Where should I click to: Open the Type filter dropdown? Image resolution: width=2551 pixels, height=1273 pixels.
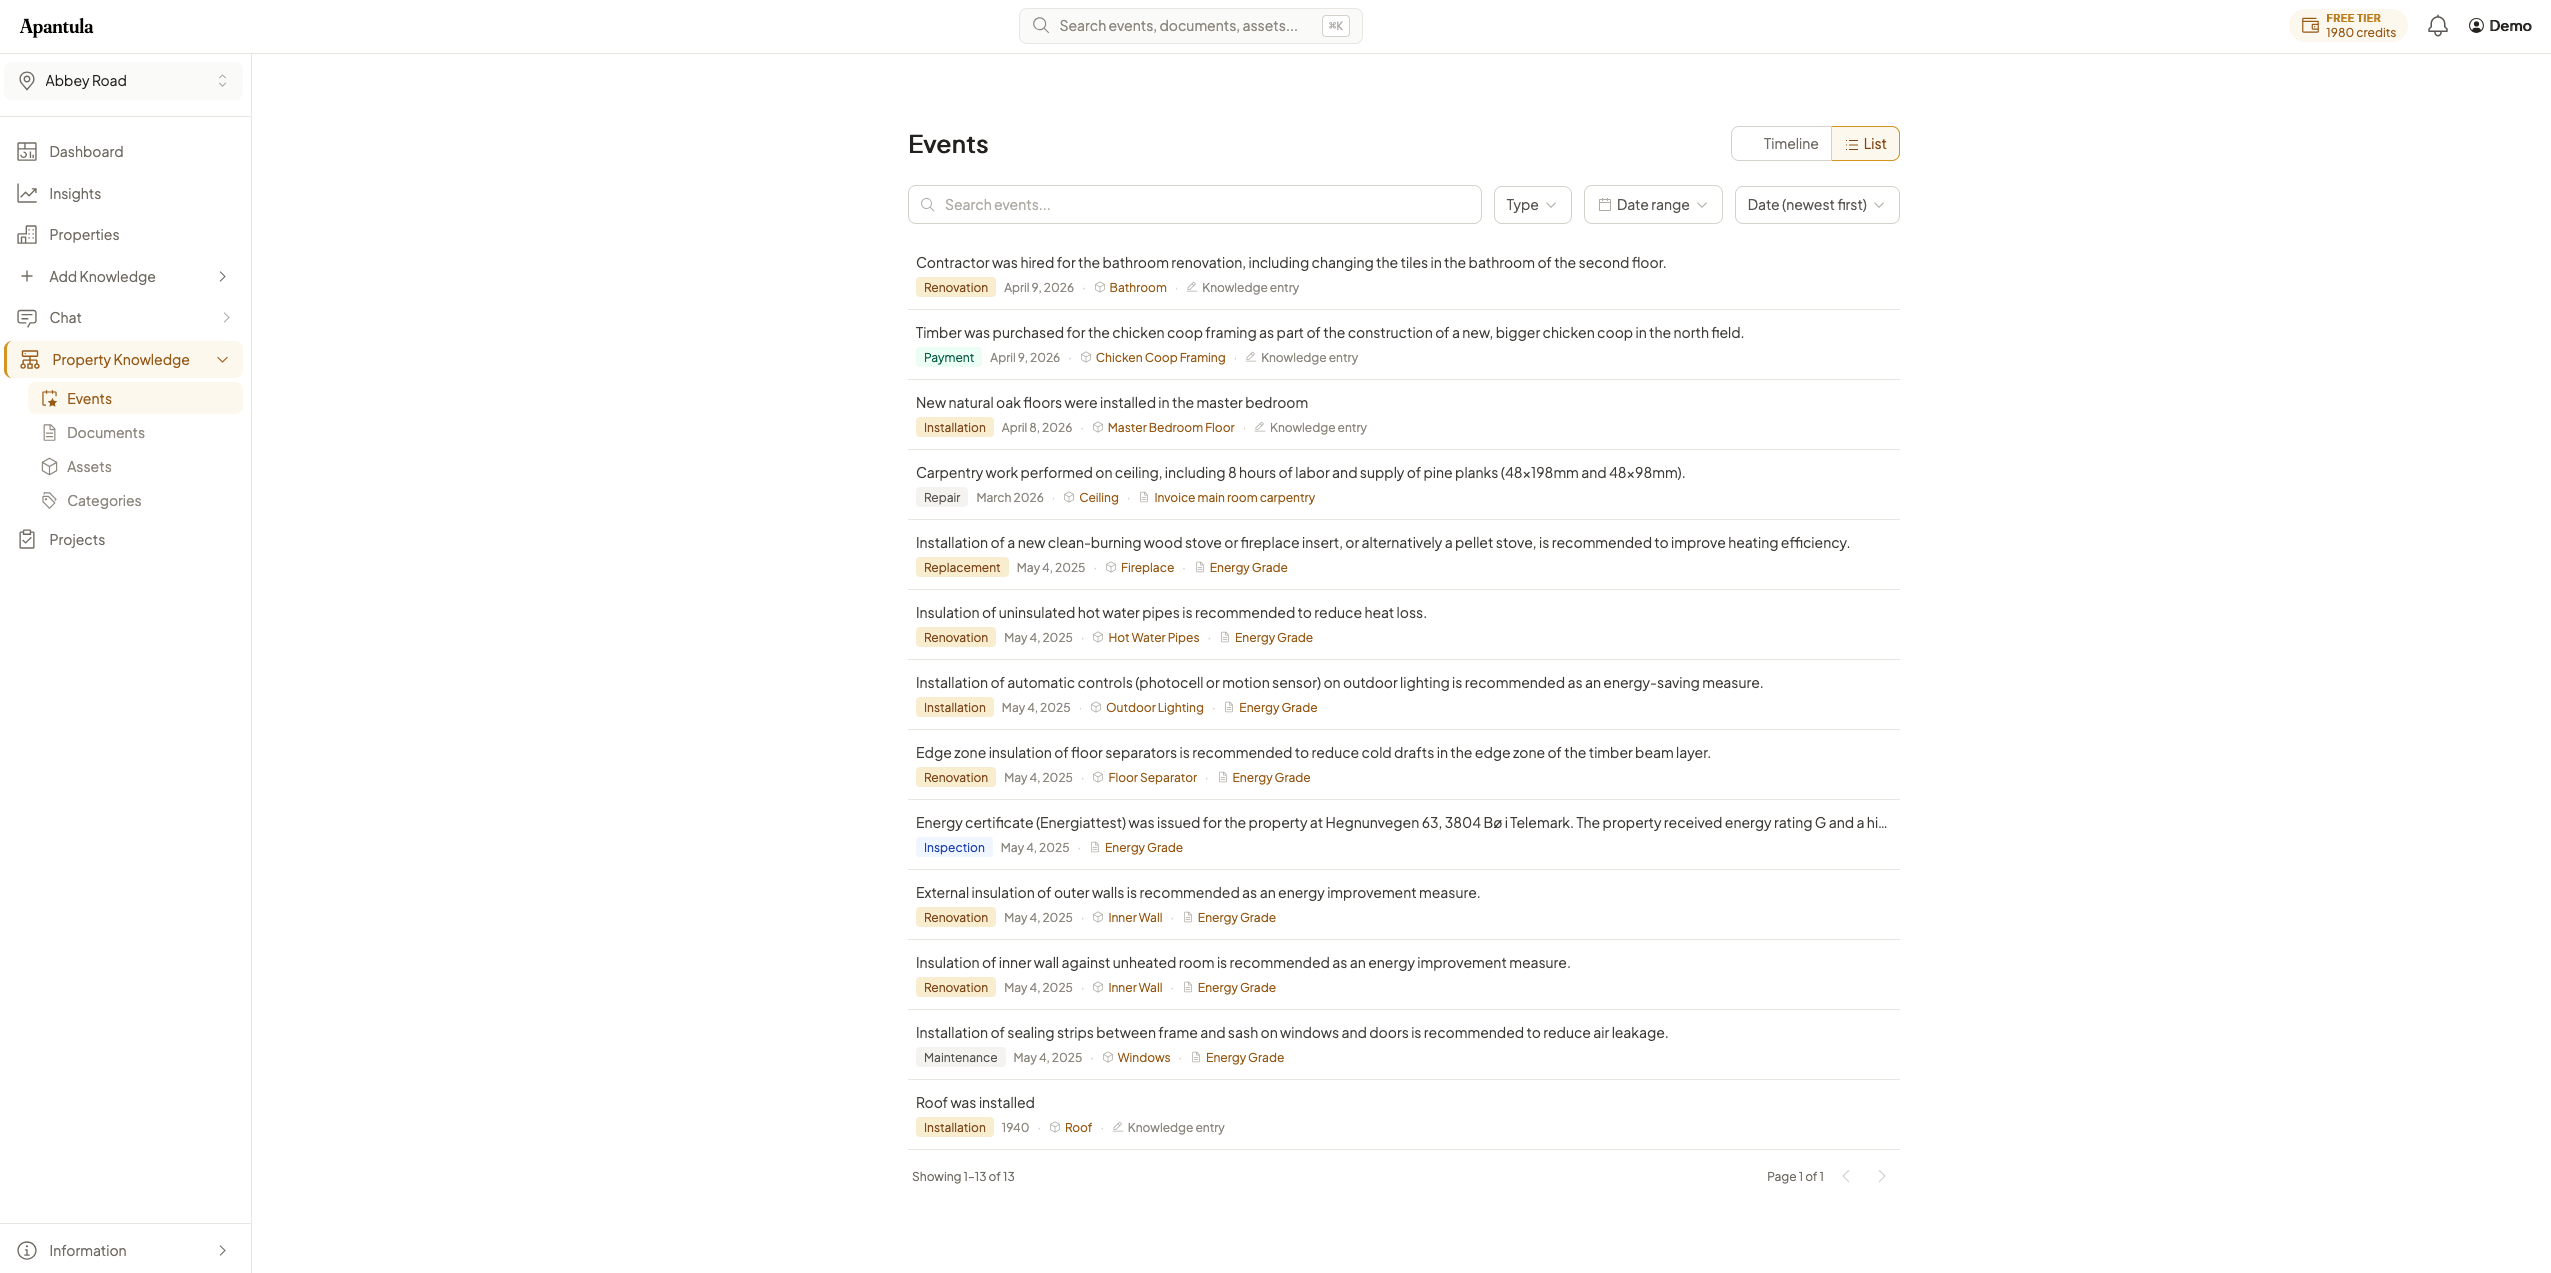[x=1532, y=205]
